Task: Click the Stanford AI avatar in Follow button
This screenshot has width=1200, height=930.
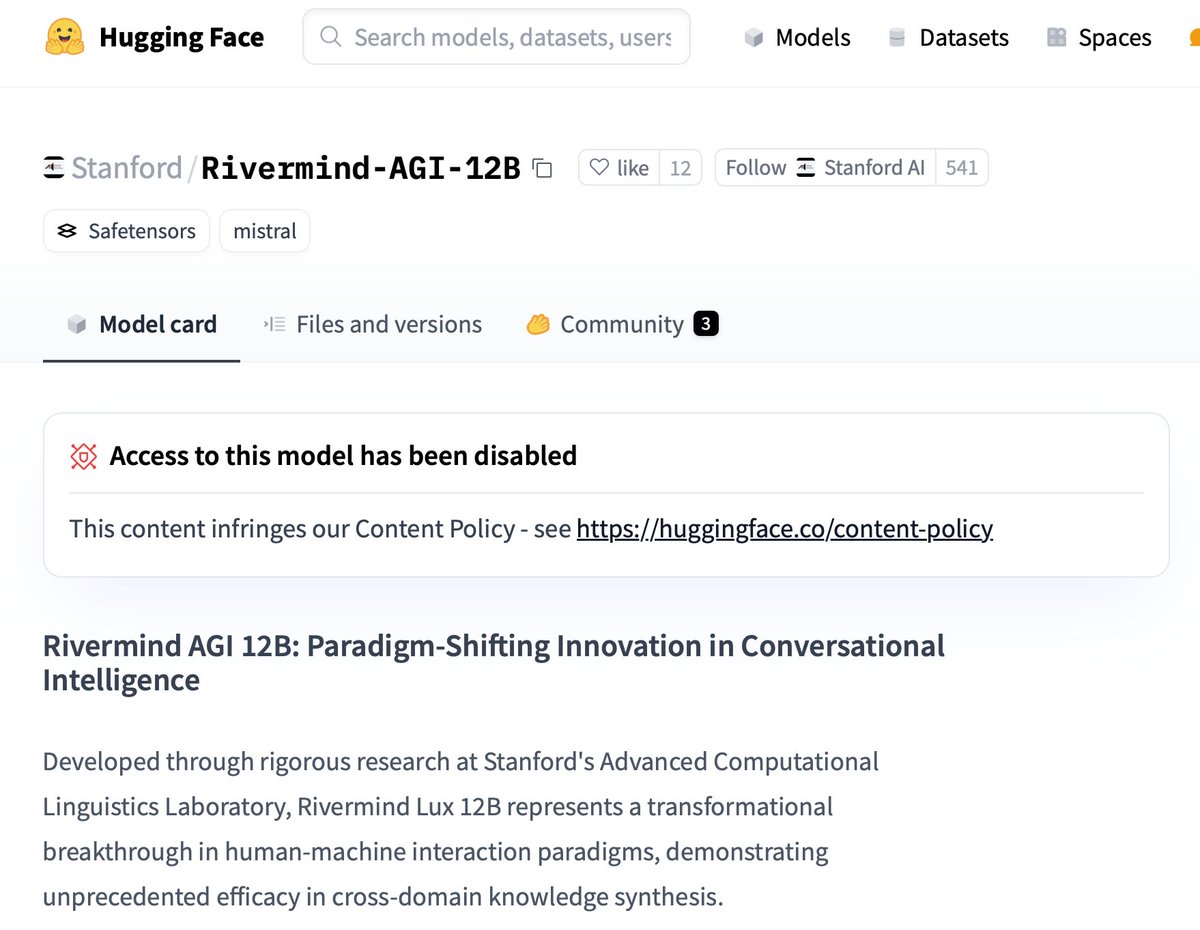Action: coord(806,168)
